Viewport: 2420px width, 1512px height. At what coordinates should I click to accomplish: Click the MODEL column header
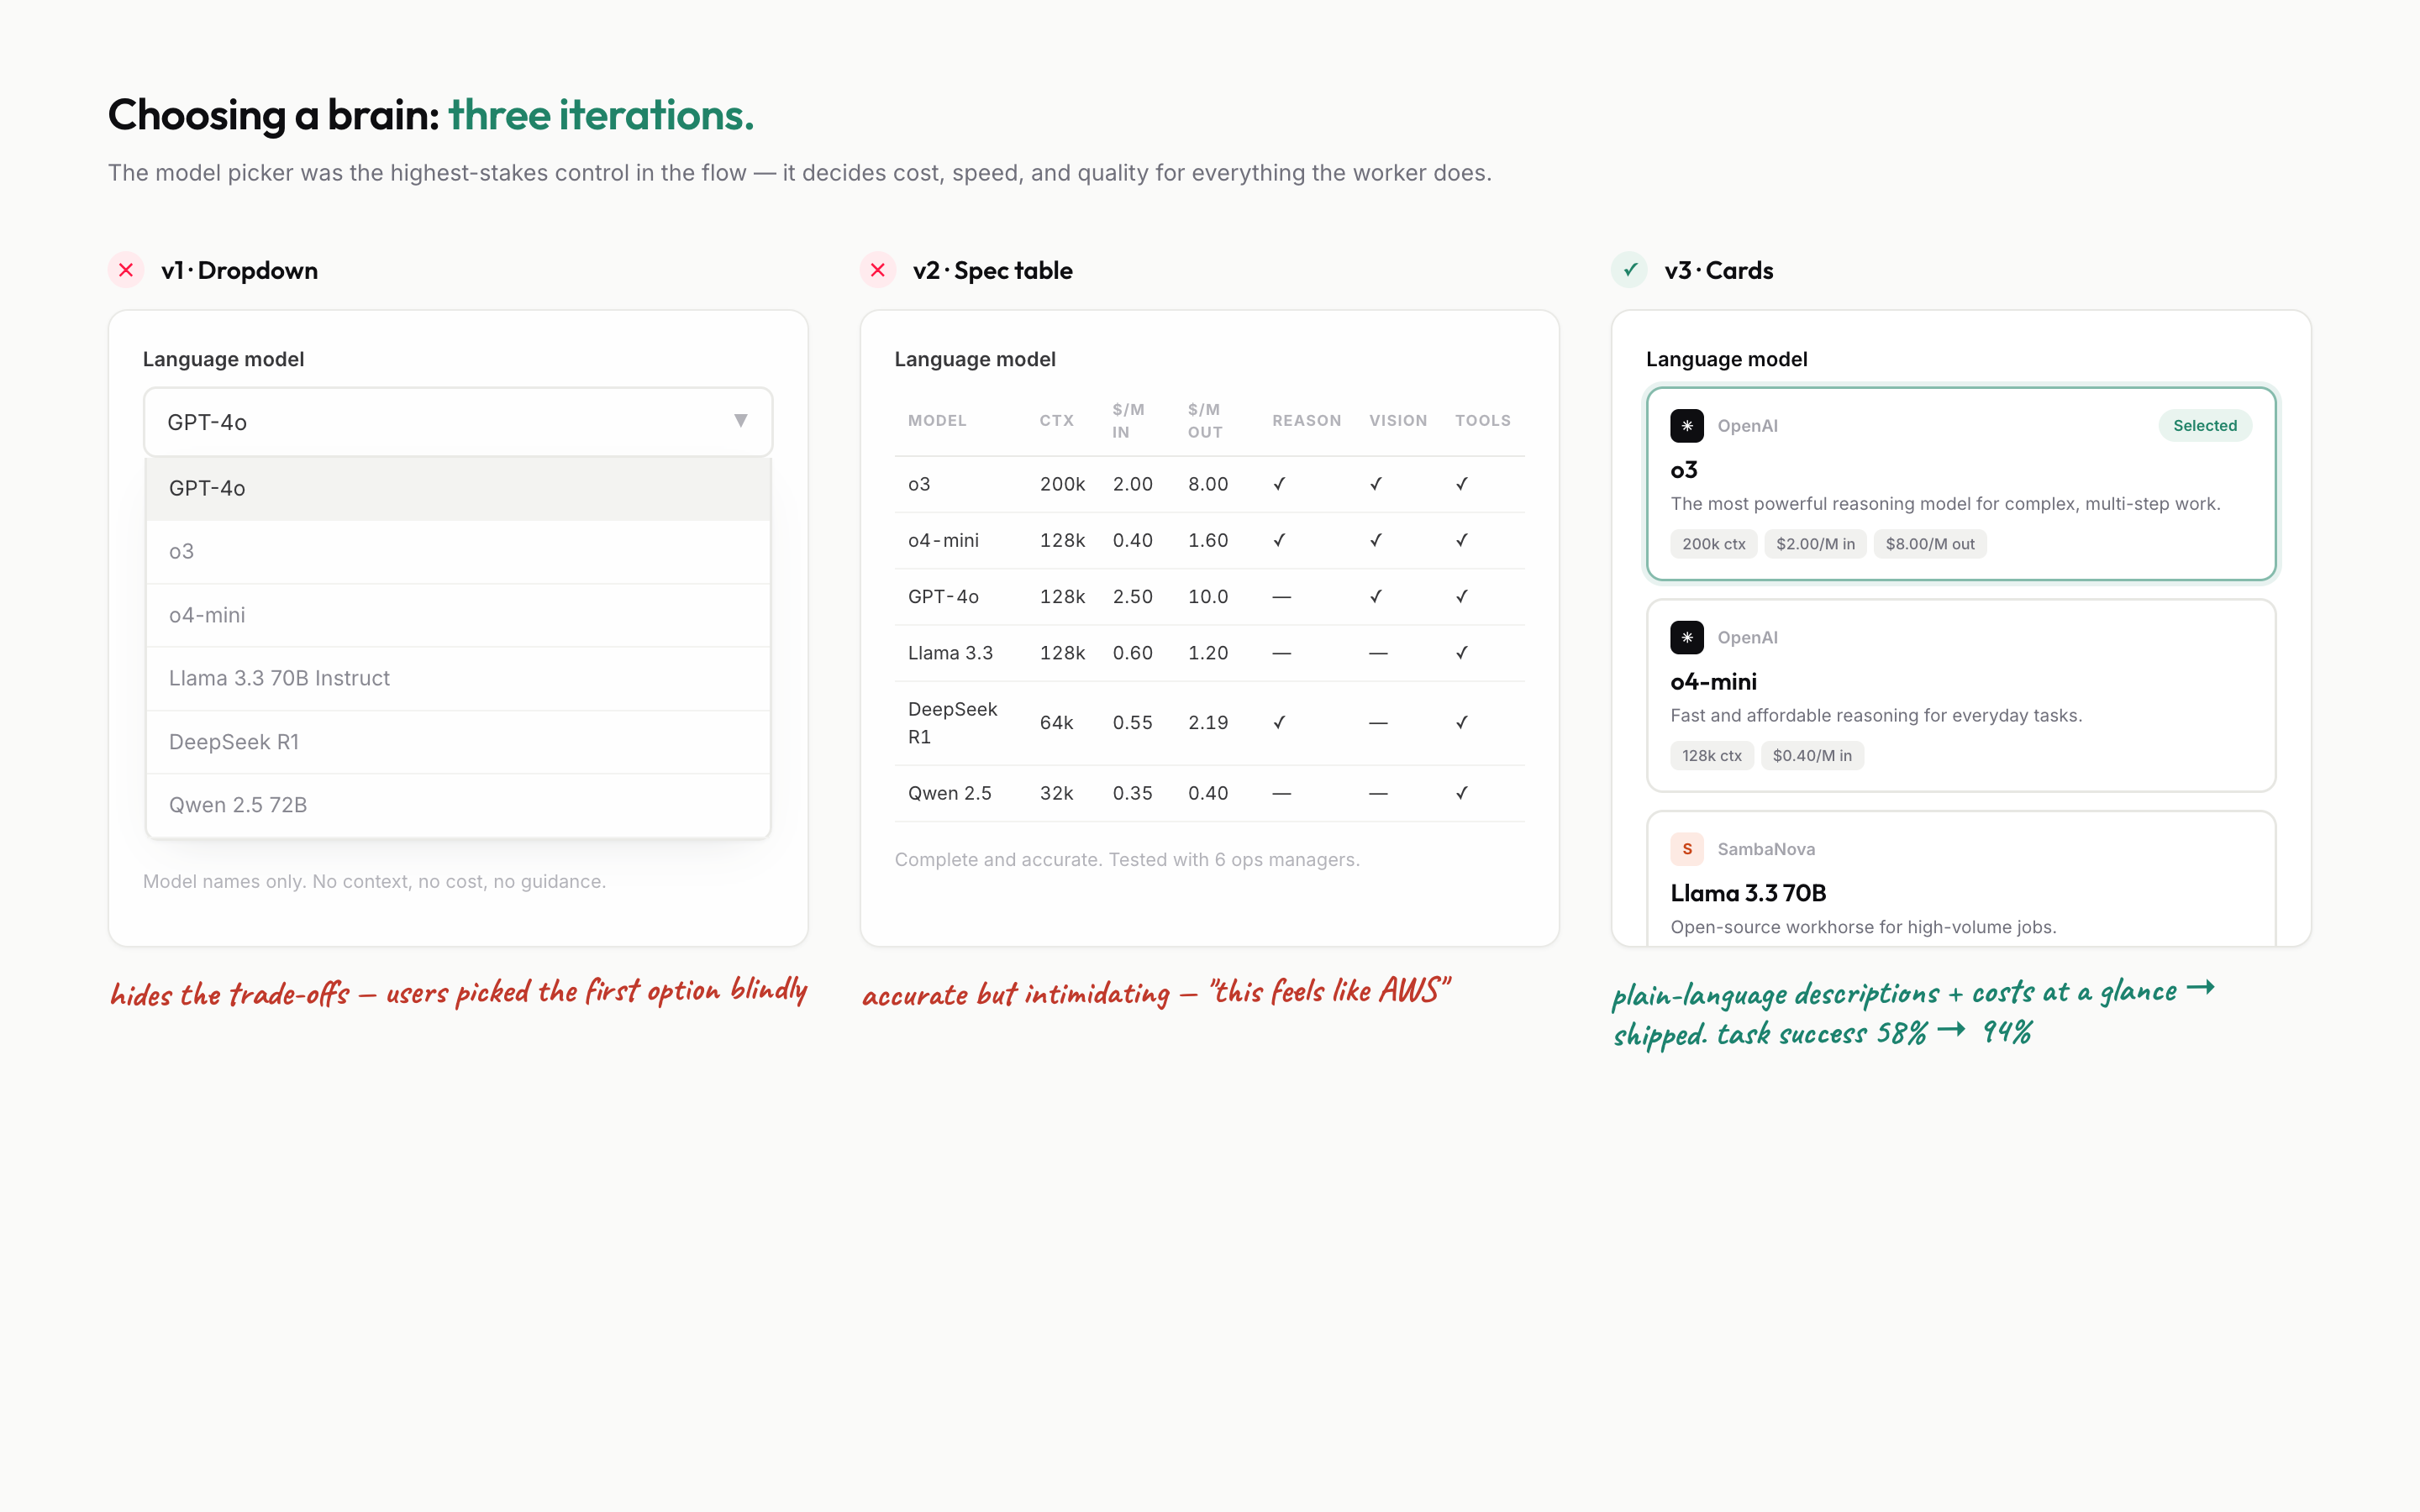pos(937,421)
